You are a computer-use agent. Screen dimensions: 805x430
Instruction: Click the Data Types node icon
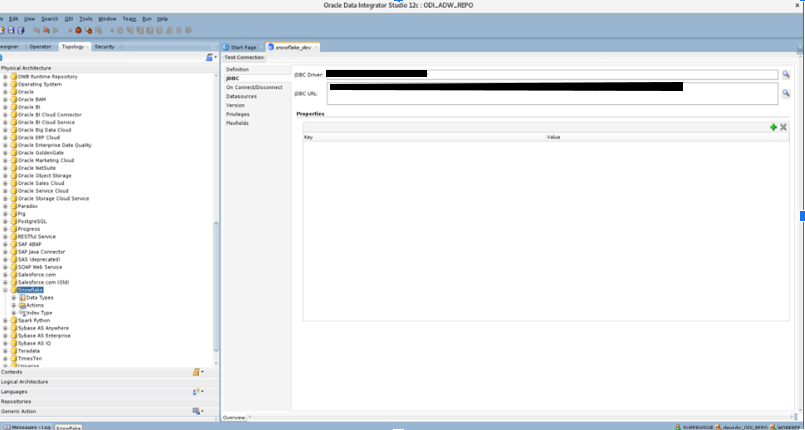22,298
